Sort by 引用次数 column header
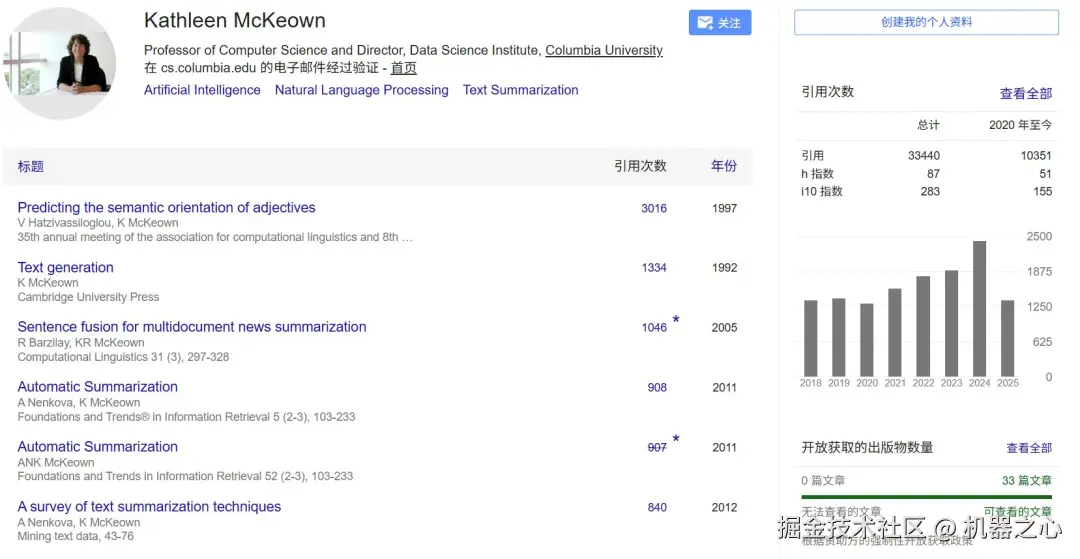 point(640,166)
